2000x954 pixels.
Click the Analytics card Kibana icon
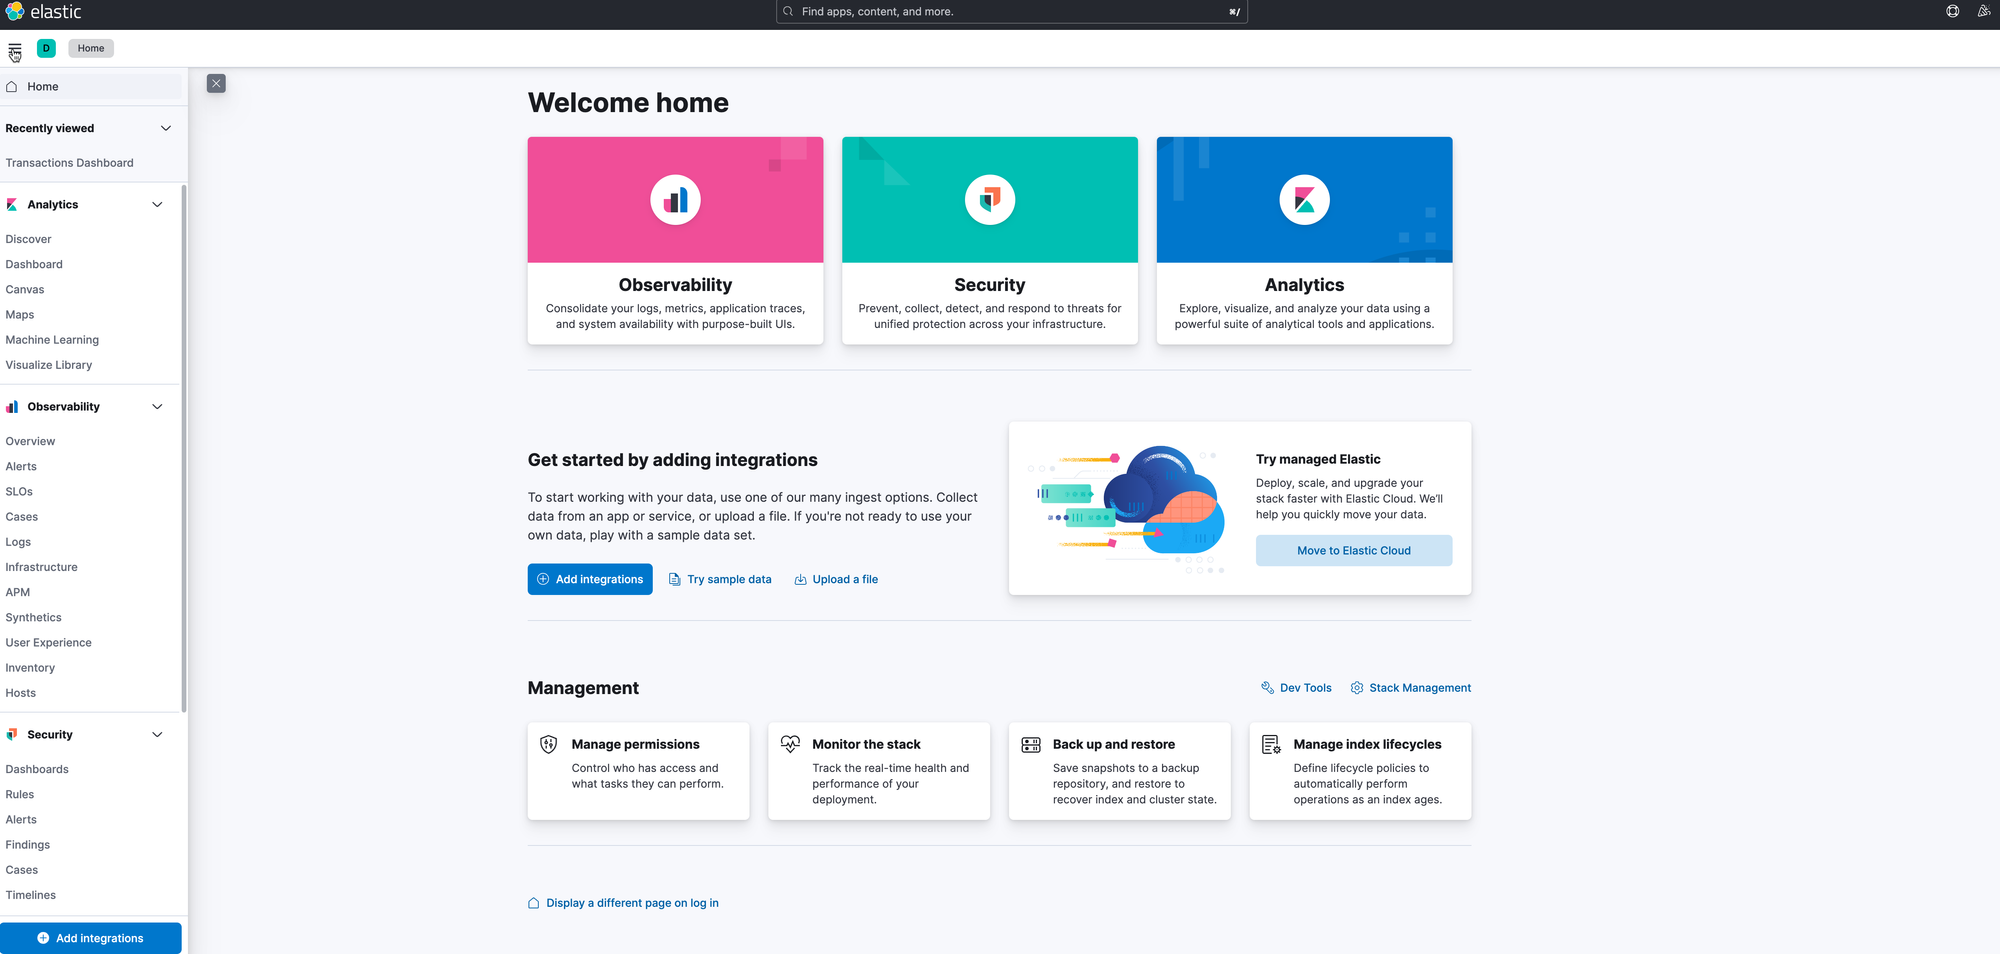(x=1304, y=200)
